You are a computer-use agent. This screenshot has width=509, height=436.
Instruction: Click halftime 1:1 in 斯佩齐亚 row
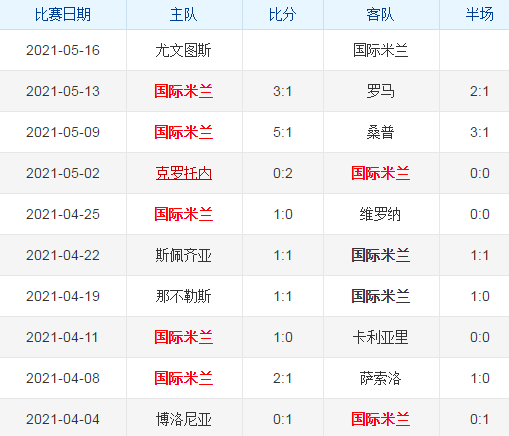pyautogui.click(x=480, y=255)
